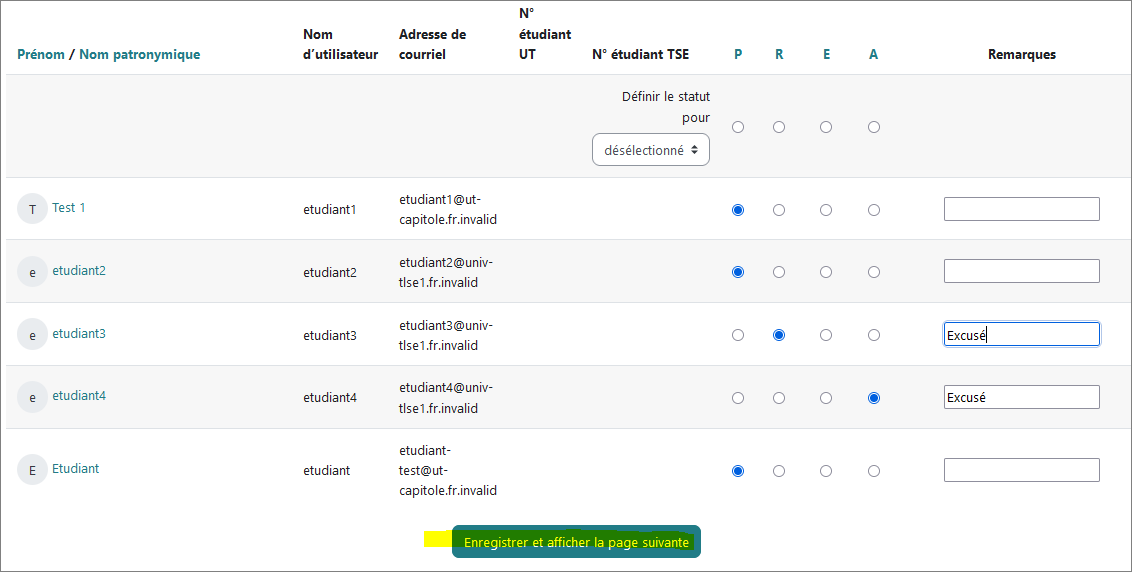Image resolution: width=1132 pixels, height=572 pixels.
Task: Click Enregistrer et afficher la page suivante
Action: click(x=576, y=542)
